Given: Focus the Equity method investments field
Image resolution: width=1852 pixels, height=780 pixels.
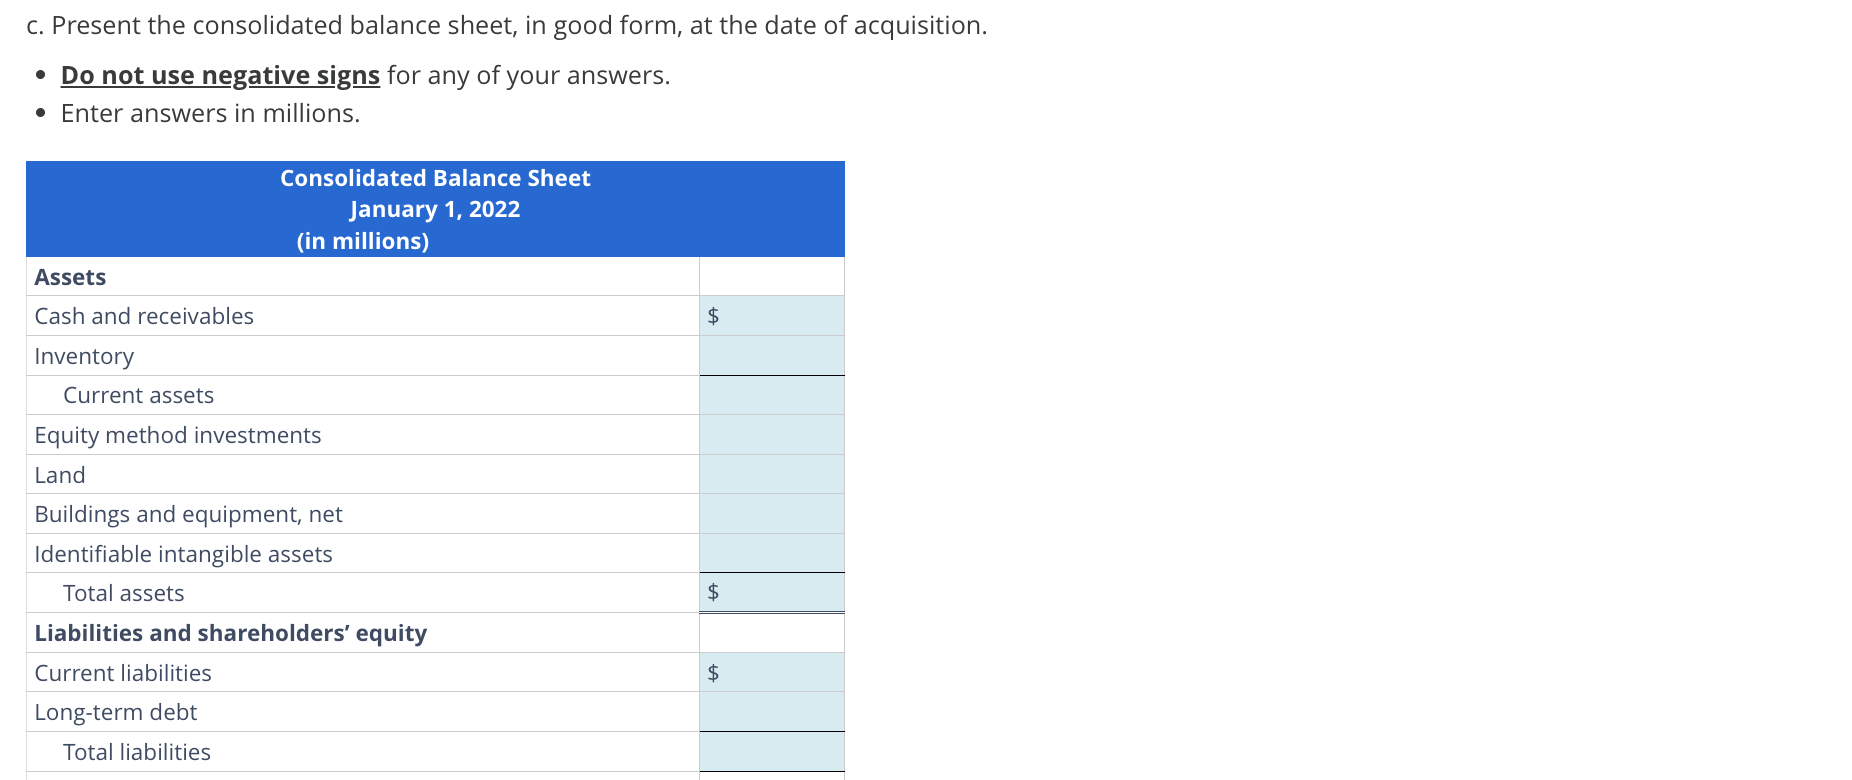Looking at the screenshot, I should click(x=772, y=435).
